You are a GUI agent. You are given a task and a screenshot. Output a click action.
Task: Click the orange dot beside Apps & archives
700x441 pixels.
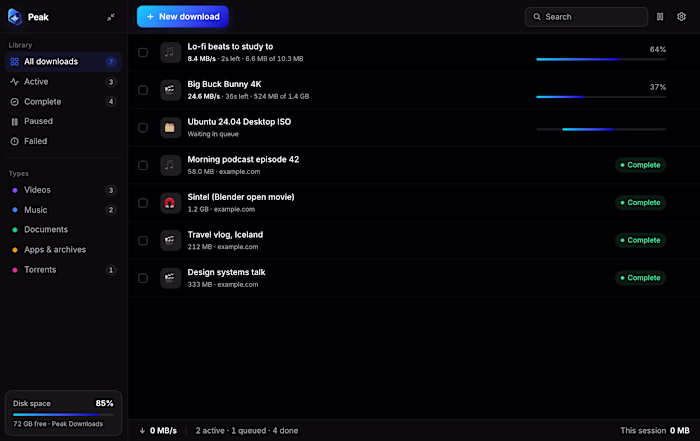point(15,250)
